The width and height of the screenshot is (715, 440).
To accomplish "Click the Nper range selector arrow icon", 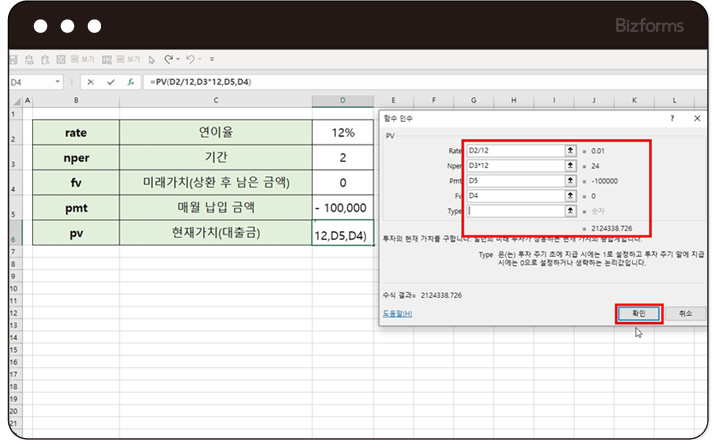I will pyautogui.click(x=570, y=165).
